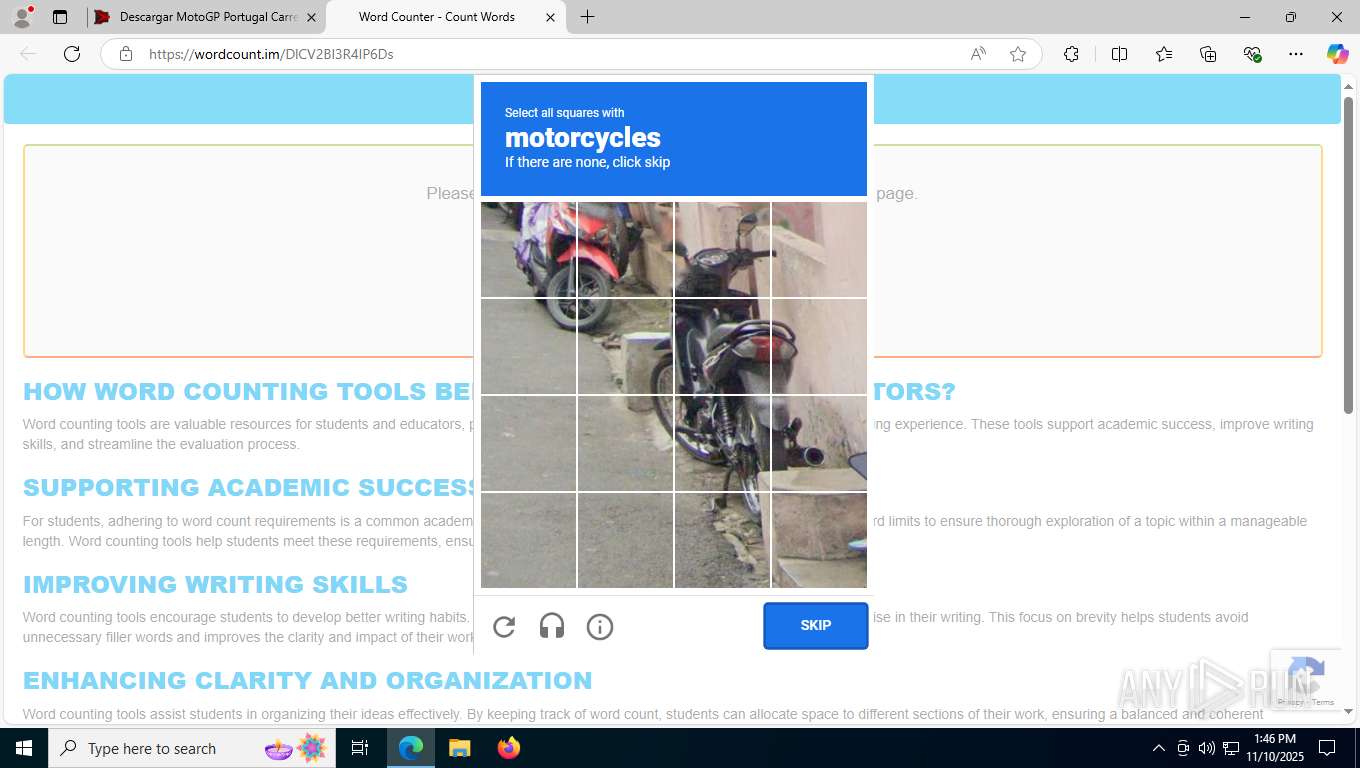The image size is (1360, 768).
Task: Open Browser essentials heart icon
Action: 1252,54
